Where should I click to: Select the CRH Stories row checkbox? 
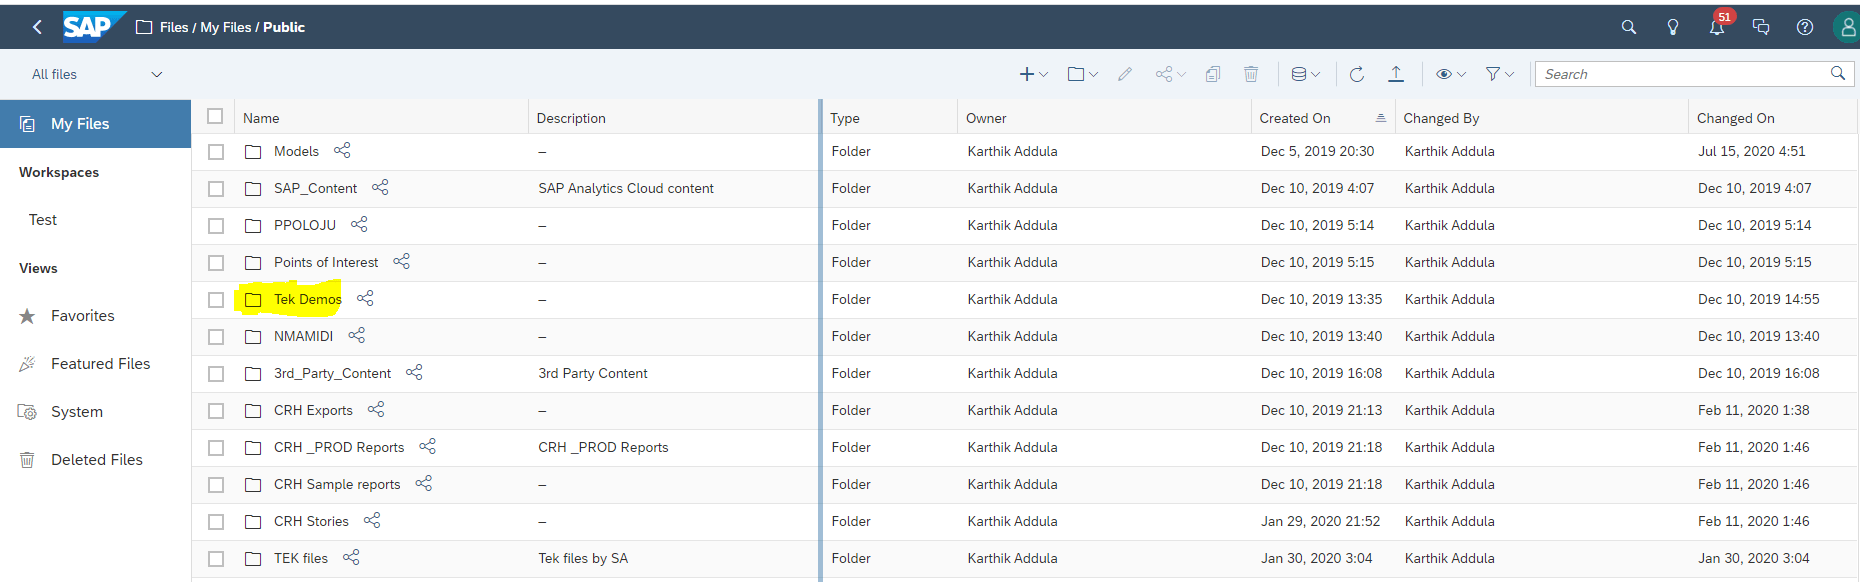point(216,522)
